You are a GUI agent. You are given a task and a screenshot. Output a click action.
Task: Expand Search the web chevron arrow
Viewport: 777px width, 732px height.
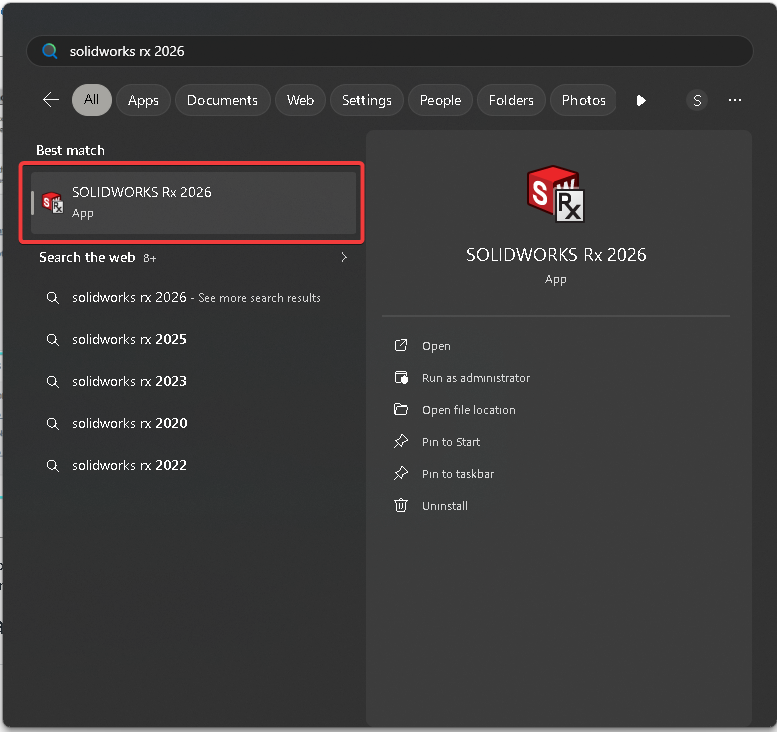coord(344,257)
